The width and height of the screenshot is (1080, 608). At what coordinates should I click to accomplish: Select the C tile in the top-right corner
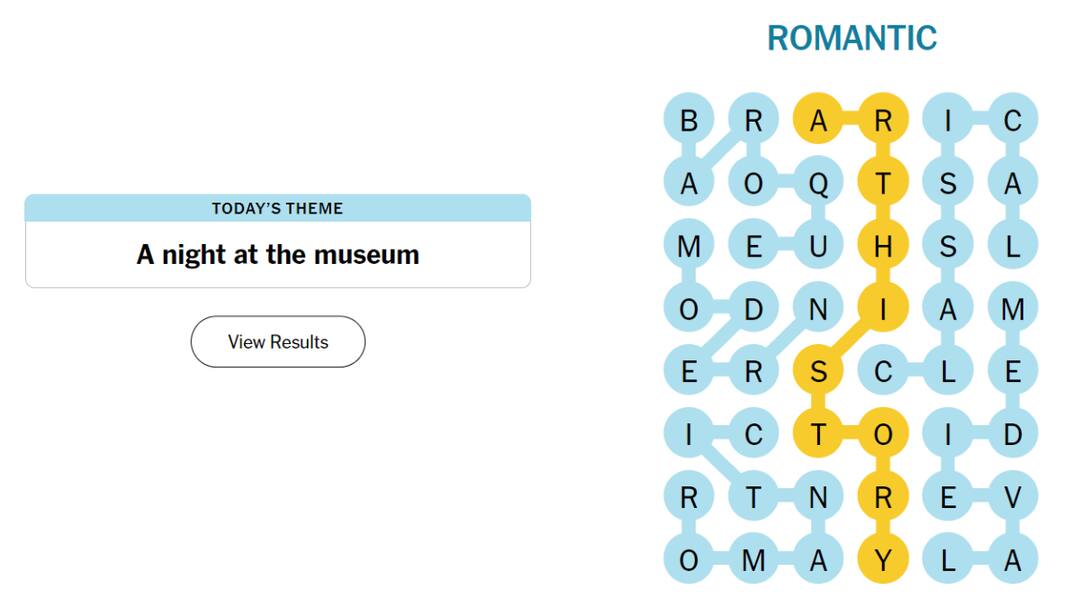1013,118
